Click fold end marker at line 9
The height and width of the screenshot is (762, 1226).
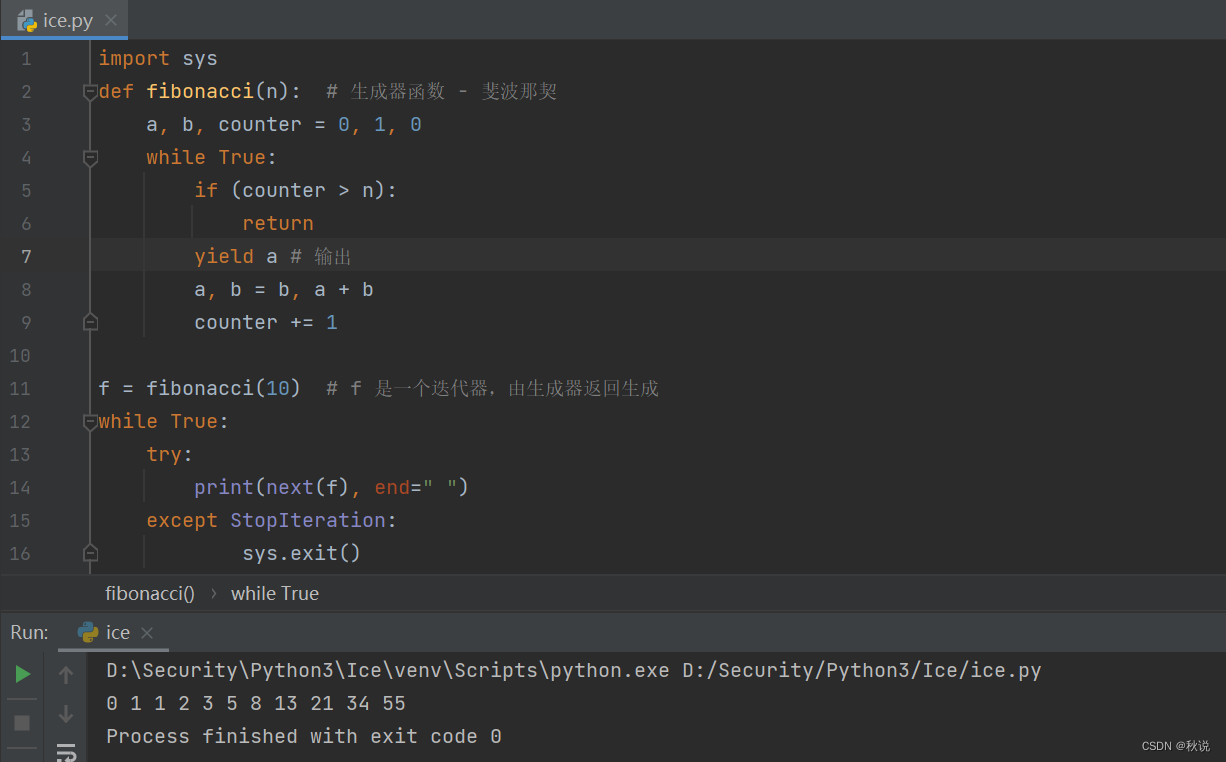tap(90, 322)
